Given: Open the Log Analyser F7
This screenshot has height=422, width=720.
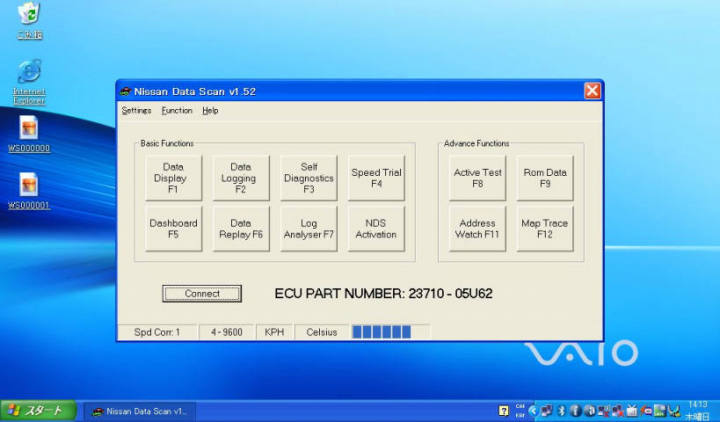Looking at the screenshot, I should click(309, 228).
